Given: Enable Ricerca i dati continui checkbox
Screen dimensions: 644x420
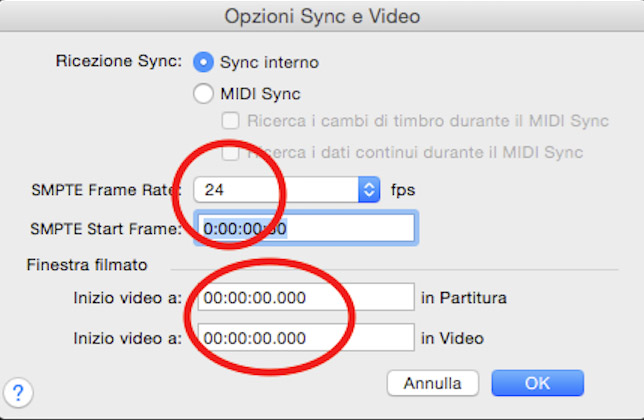Looking at the screenshot, I should (231, 153).
